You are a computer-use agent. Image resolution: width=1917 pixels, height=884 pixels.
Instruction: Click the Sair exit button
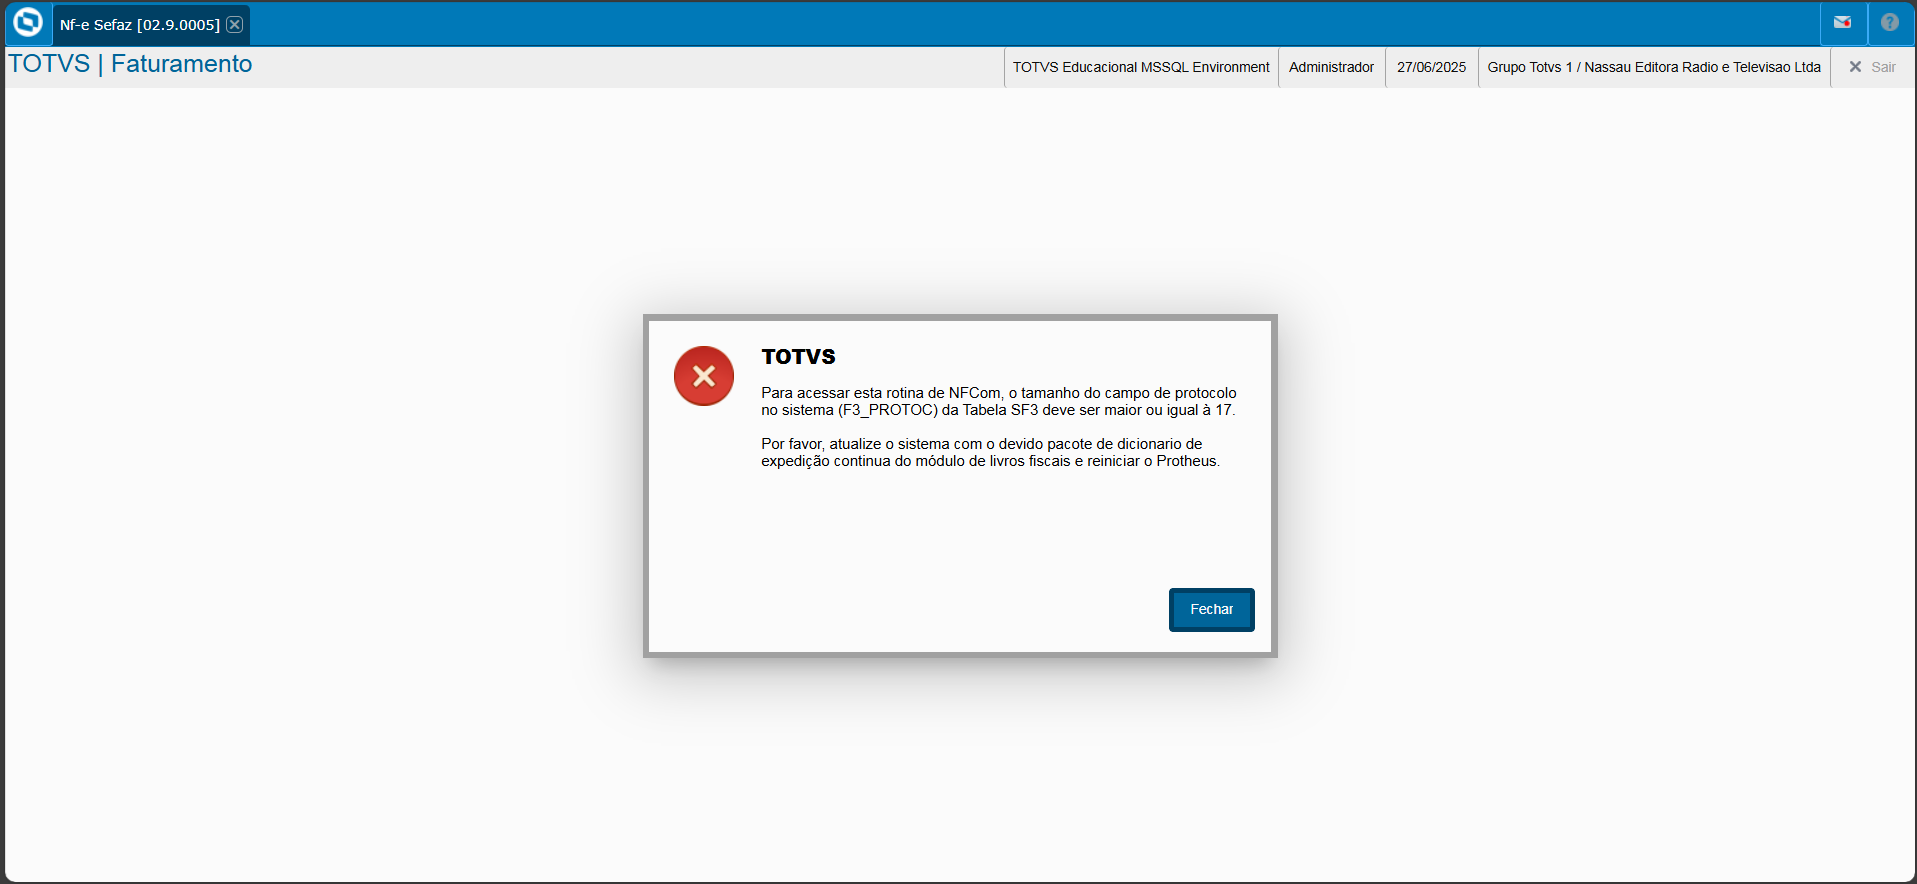click(x=1872, y=67)
